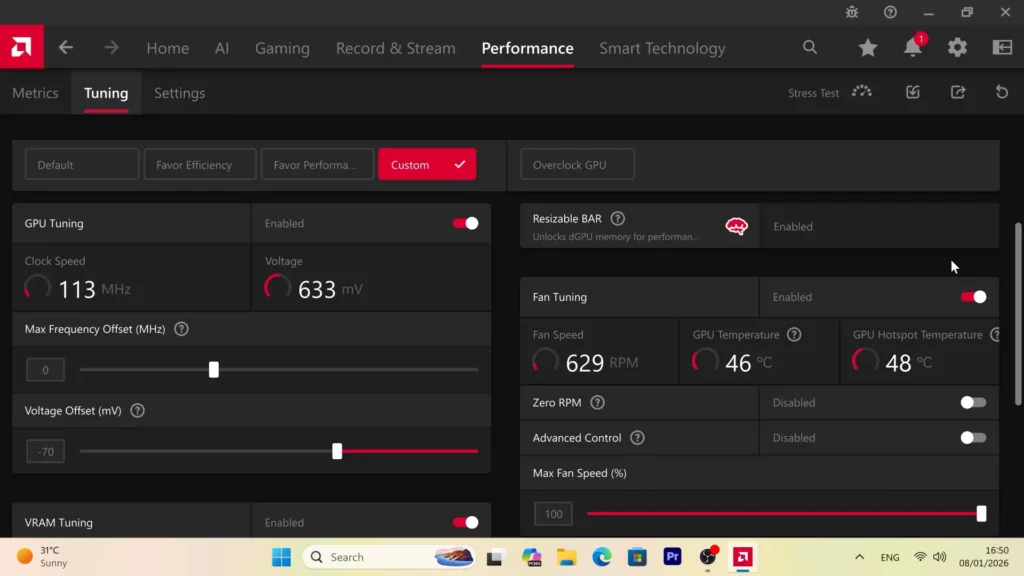Screen dimensions: 1024x576
Task: Disable the GPU Tuning toggle
Action: [466, 223]
